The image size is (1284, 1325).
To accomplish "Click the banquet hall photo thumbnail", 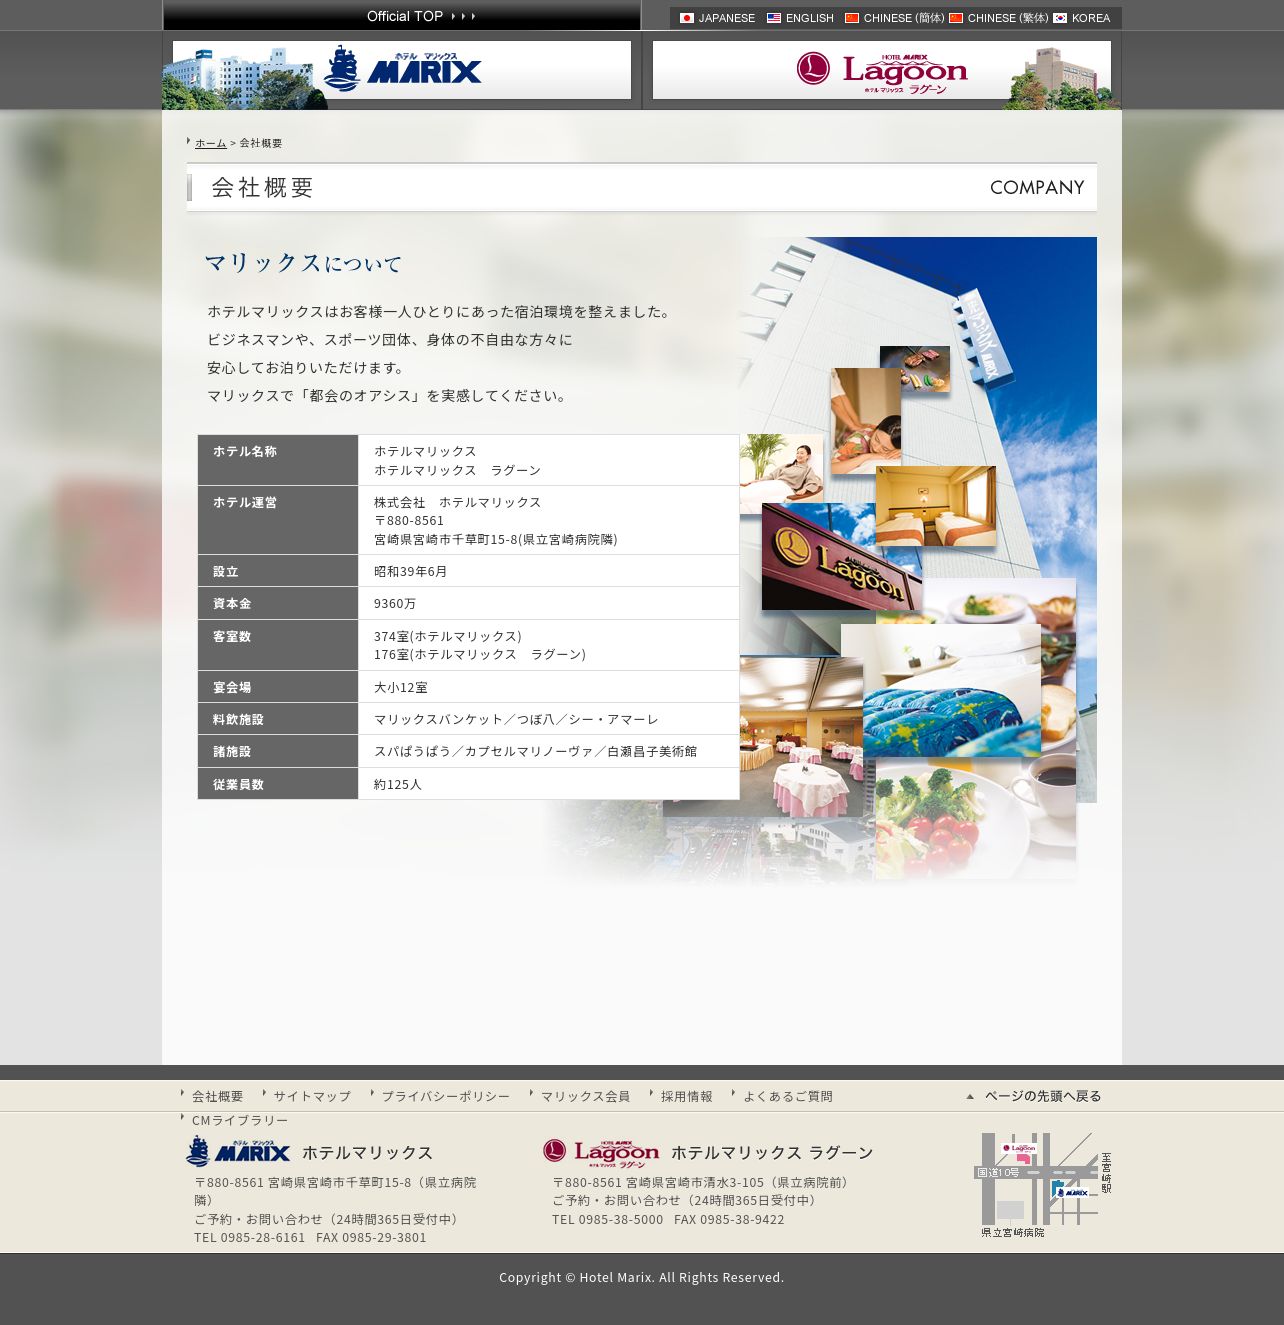I will coord(800,735).
